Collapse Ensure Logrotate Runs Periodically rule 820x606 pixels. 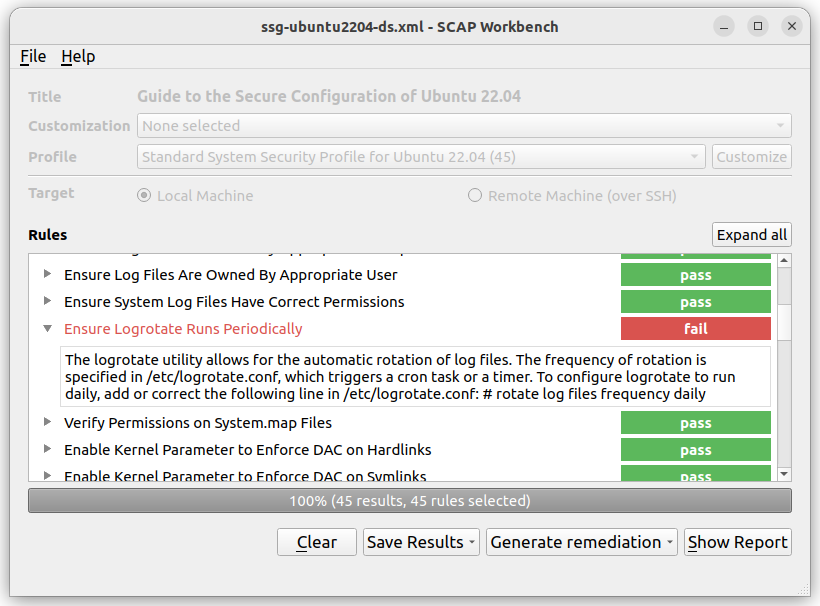point(48,329)
